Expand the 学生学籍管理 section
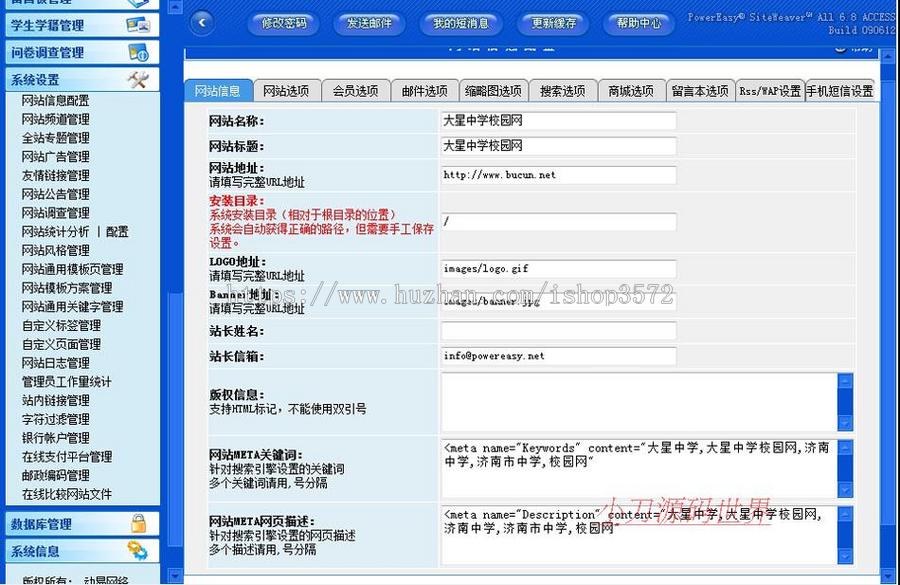 tap(83, 25)
